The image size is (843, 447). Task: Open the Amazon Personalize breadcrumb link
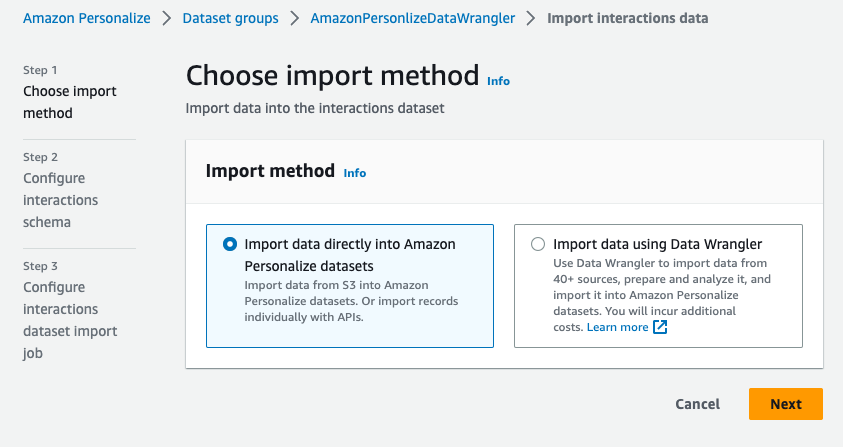[86, 18]
